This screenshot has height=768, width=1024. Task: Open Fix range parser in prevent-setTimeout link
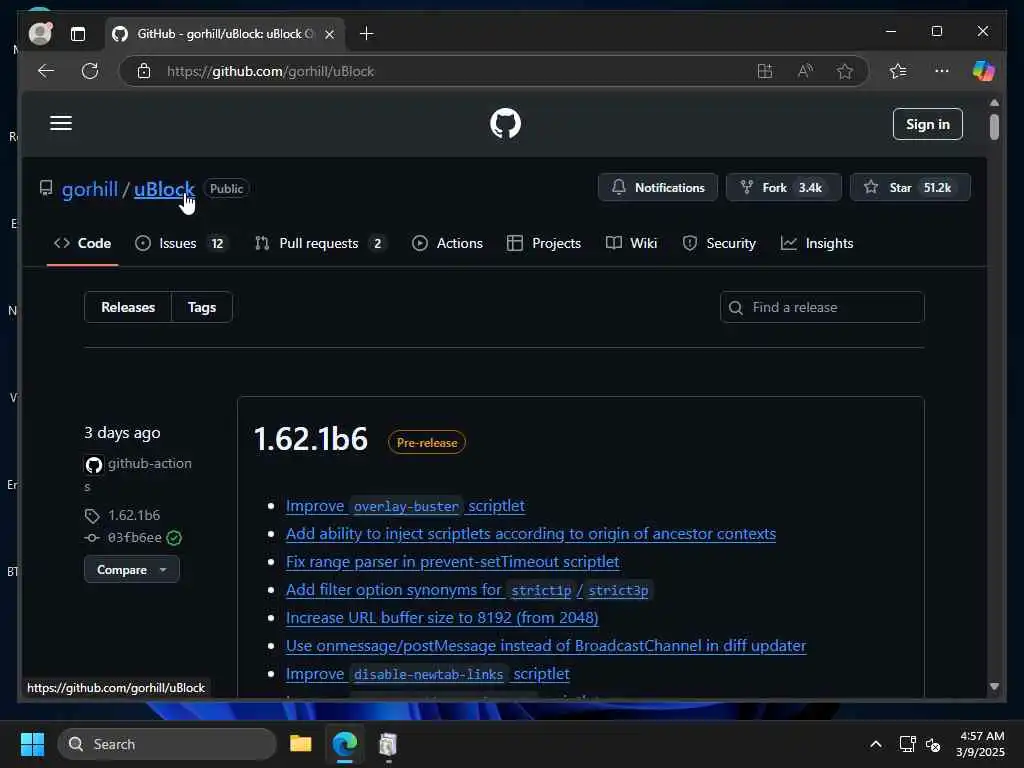point(453,562)
